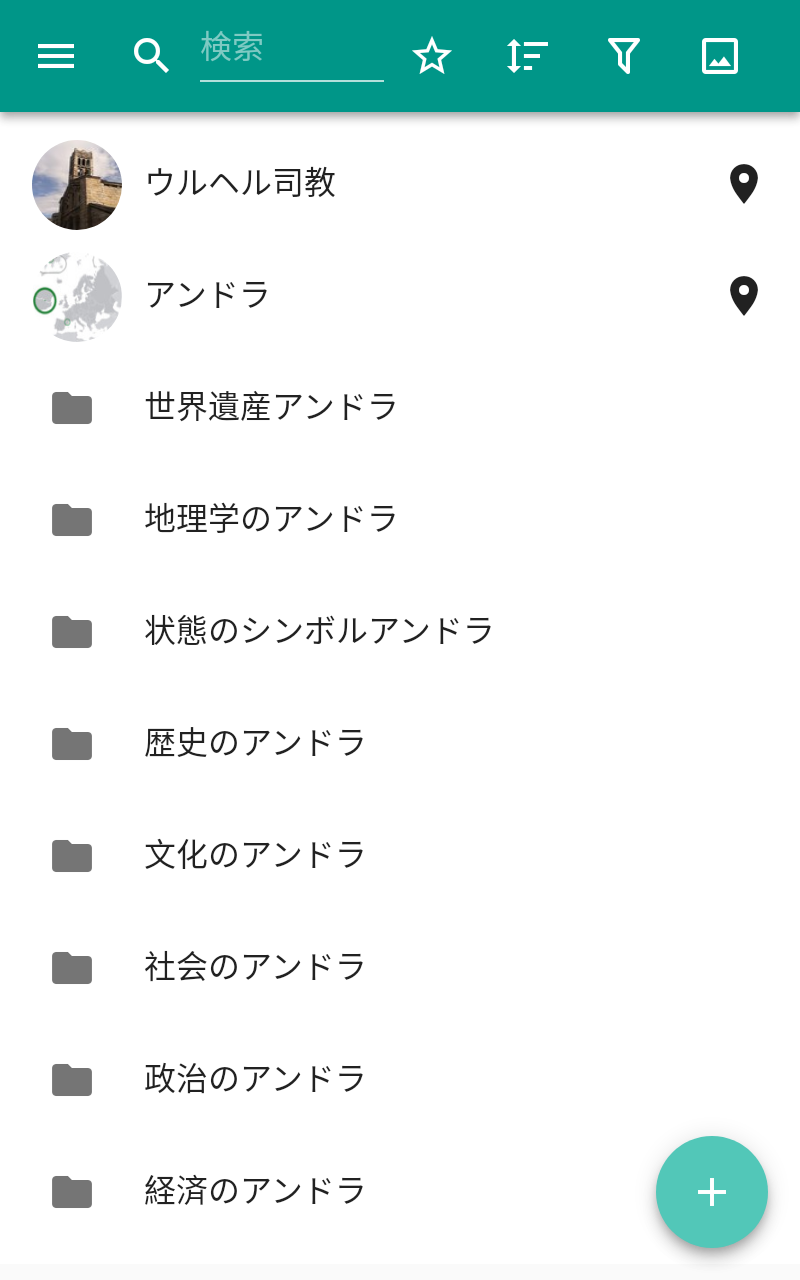Select the 政治のアンドラ entry
Viewport: 800px width, 1280px height.
tap(255, 1079)
